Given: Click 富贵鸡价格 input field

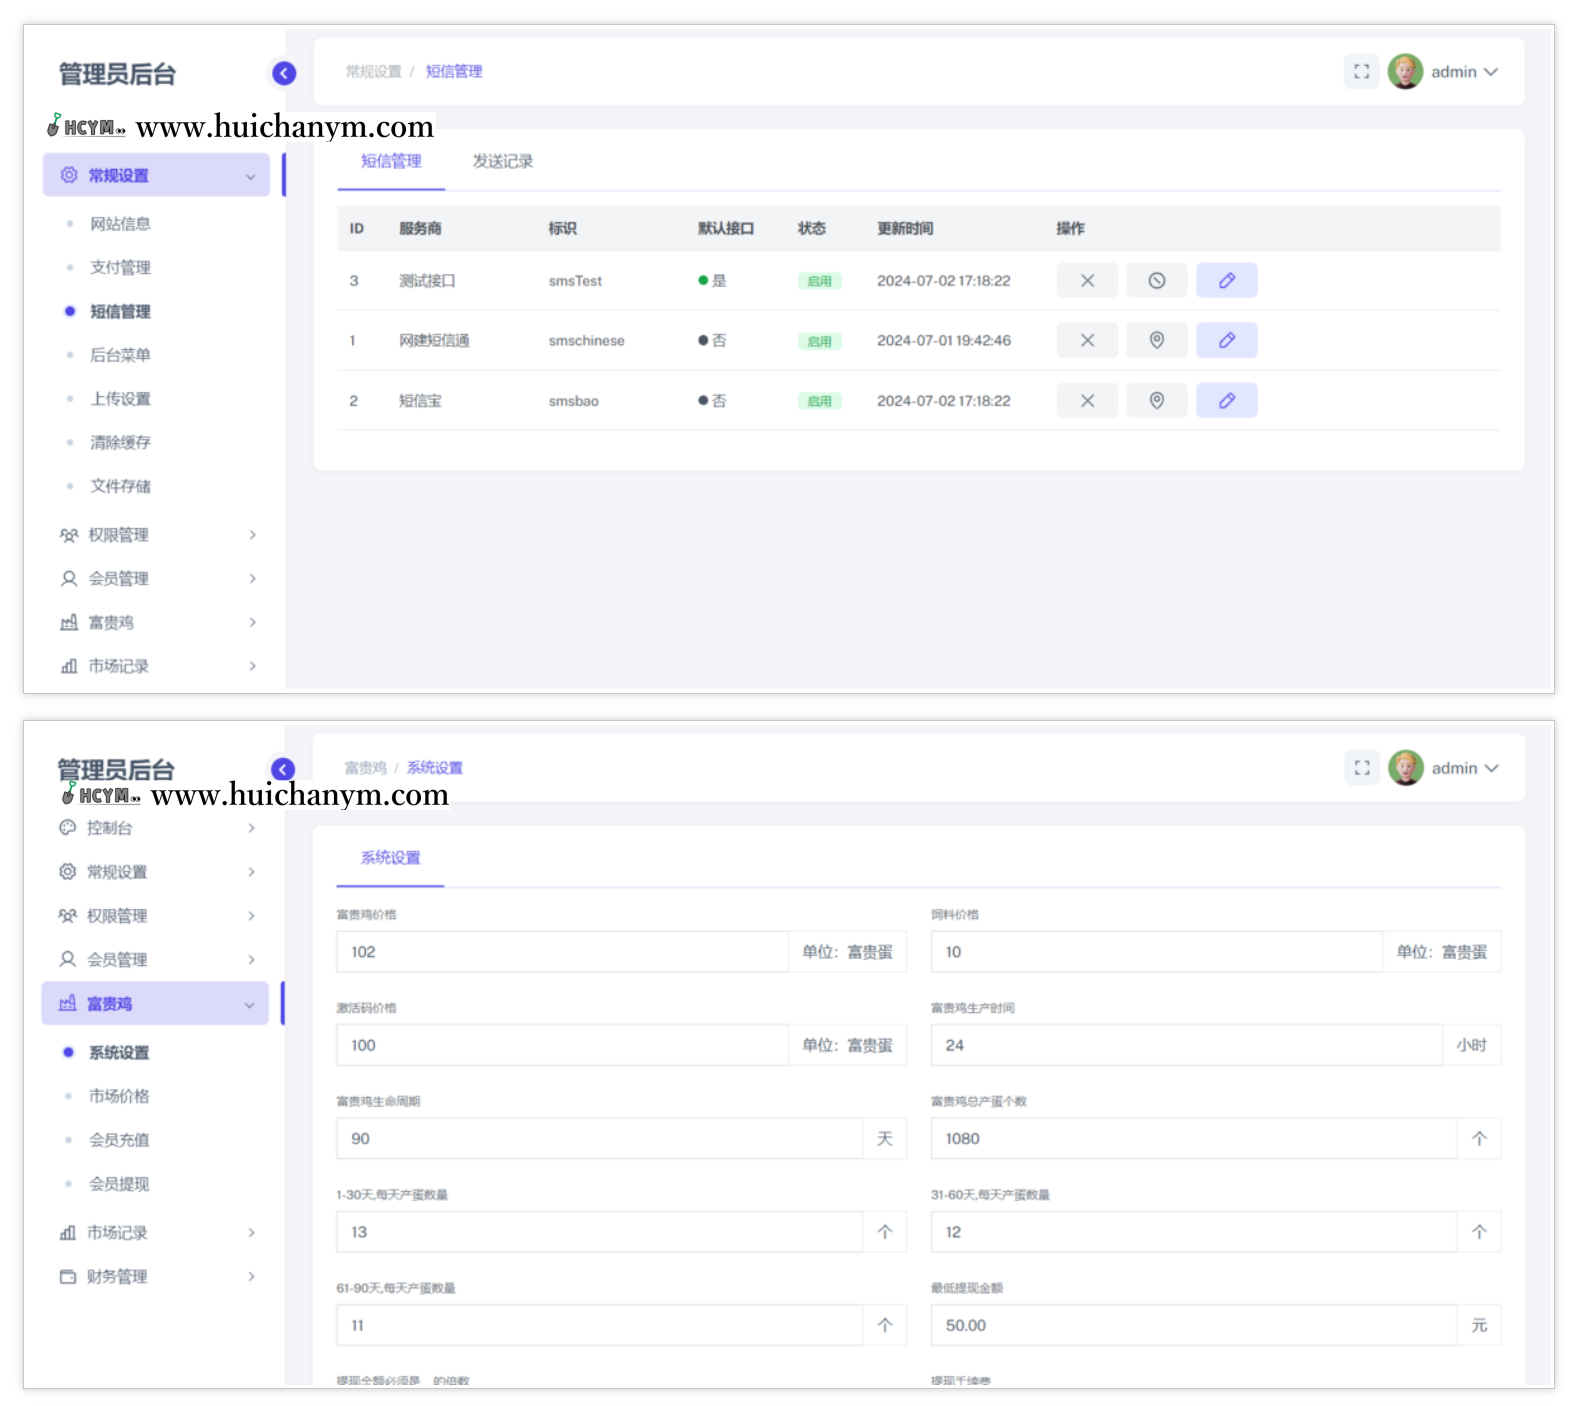Looking at the screenshot, I should 562,952.
